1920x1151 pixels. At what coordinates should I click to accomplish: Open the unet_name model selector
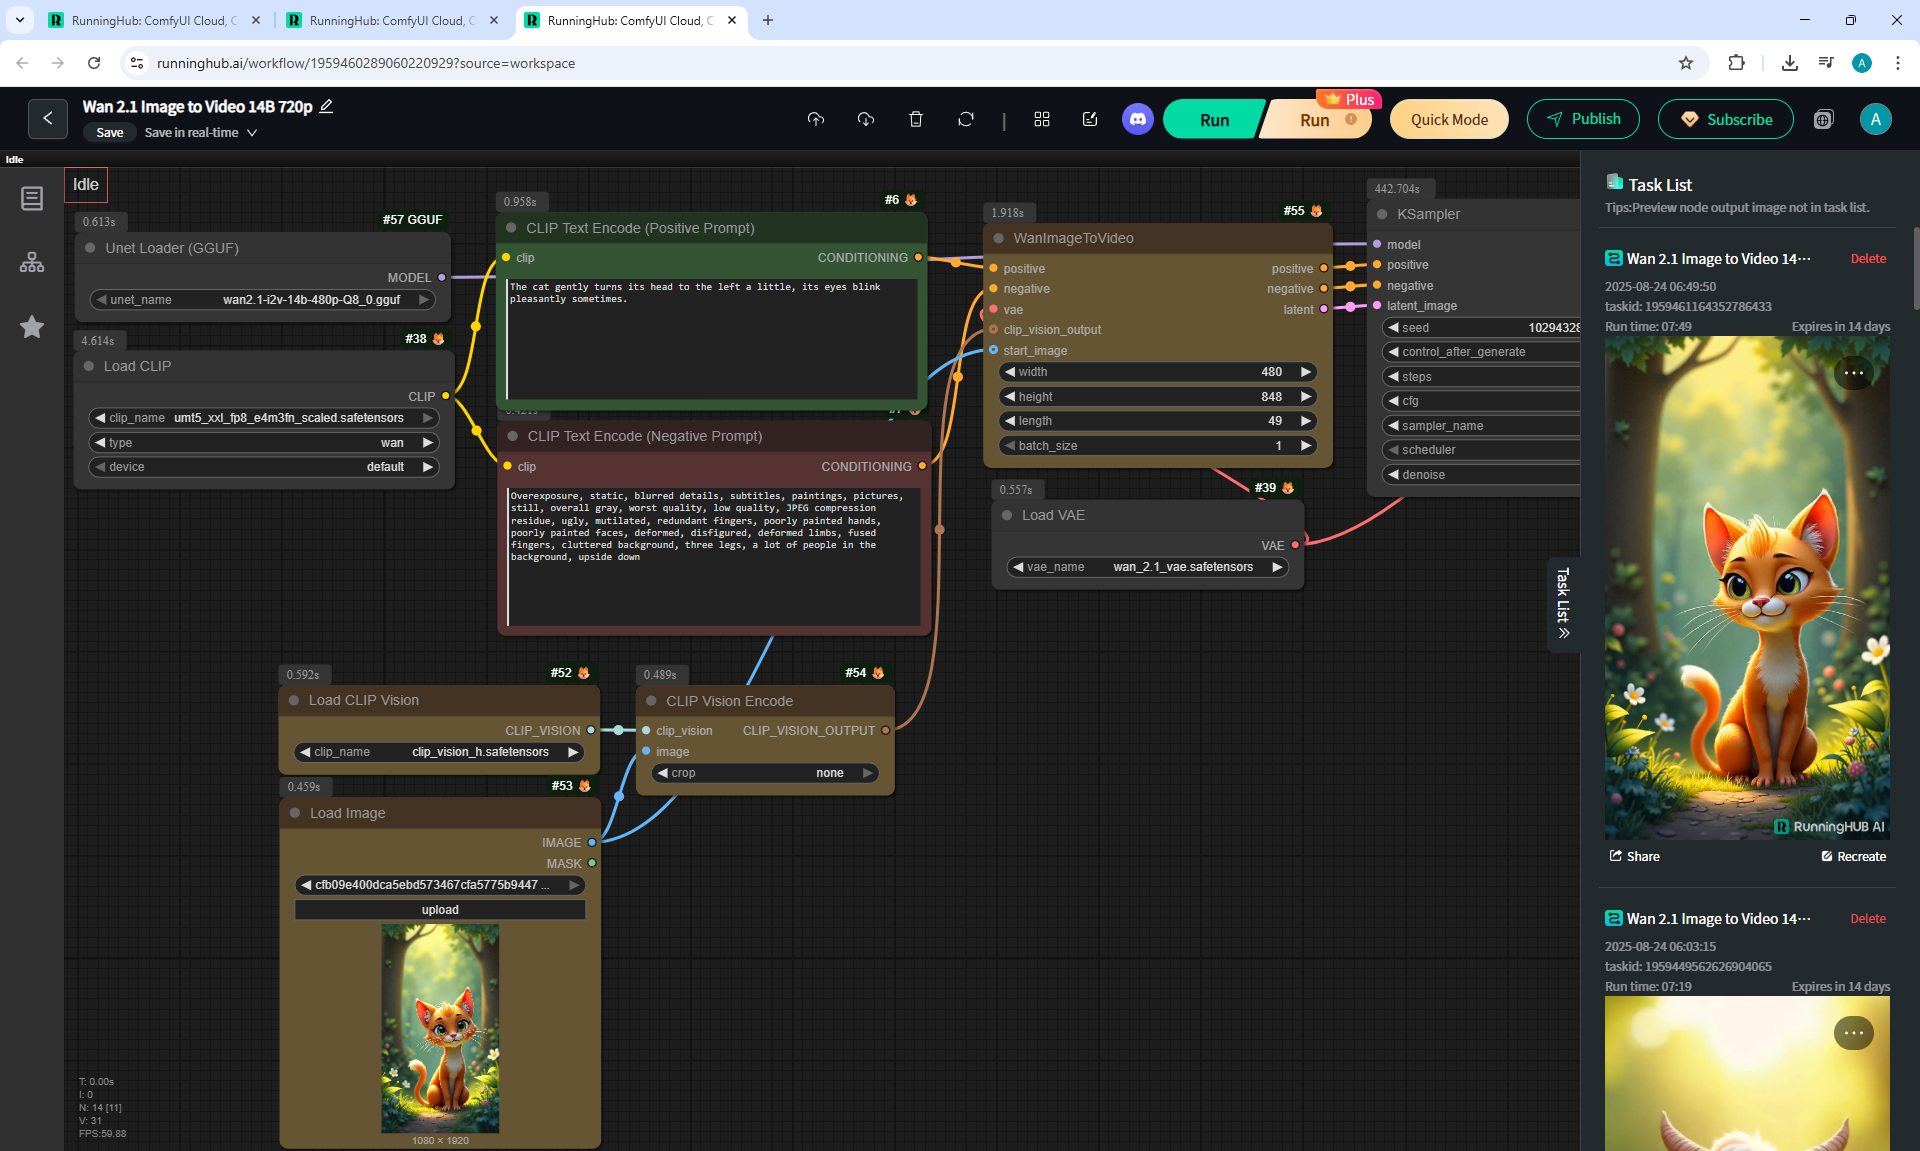pyautogui.click(x=262, y=299)
